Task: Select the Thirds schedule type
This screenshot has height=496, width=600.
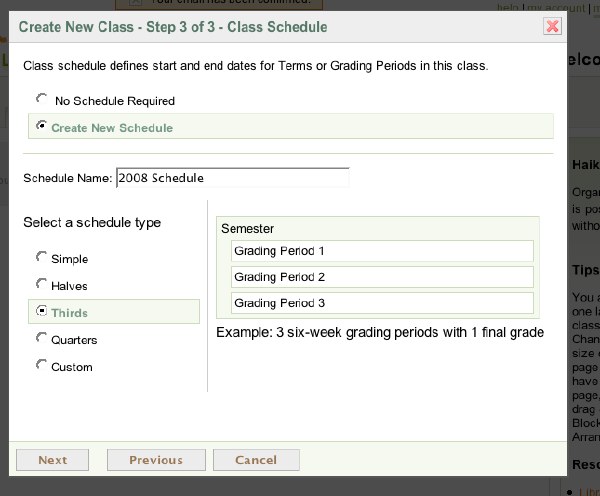Action: (41, 311)
